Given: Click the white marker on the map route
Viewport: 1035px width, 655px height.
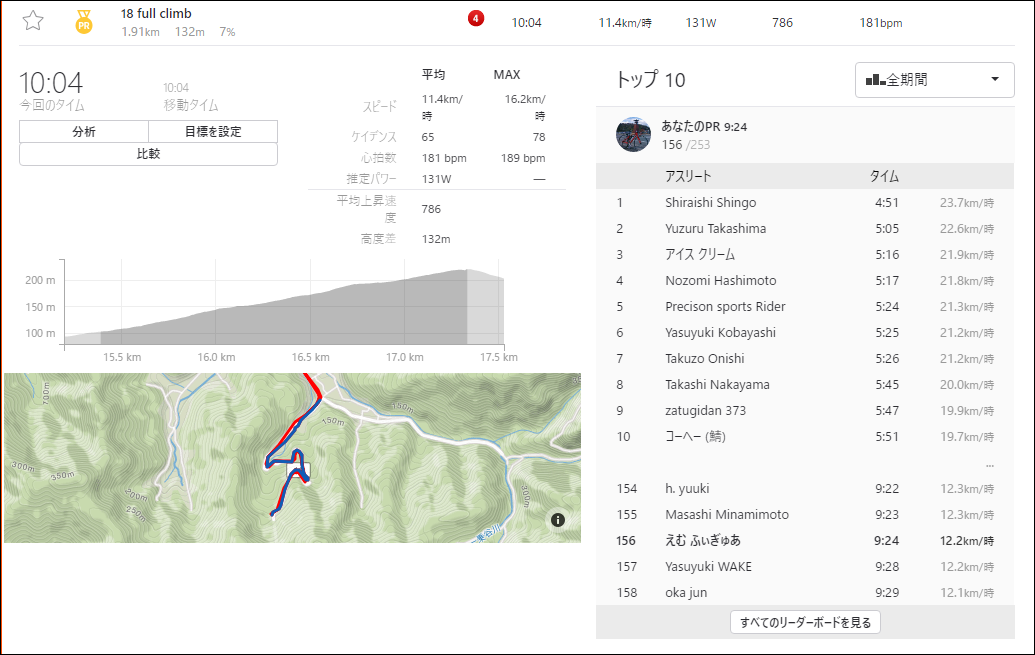Looking at the screenshot, I should [298, 470].
